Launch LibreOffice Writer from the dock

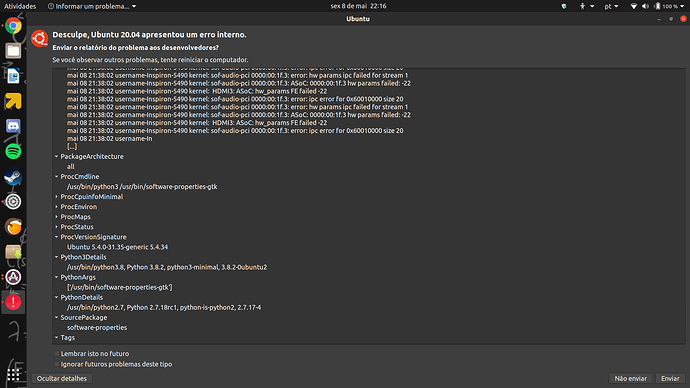click(13, 76)
